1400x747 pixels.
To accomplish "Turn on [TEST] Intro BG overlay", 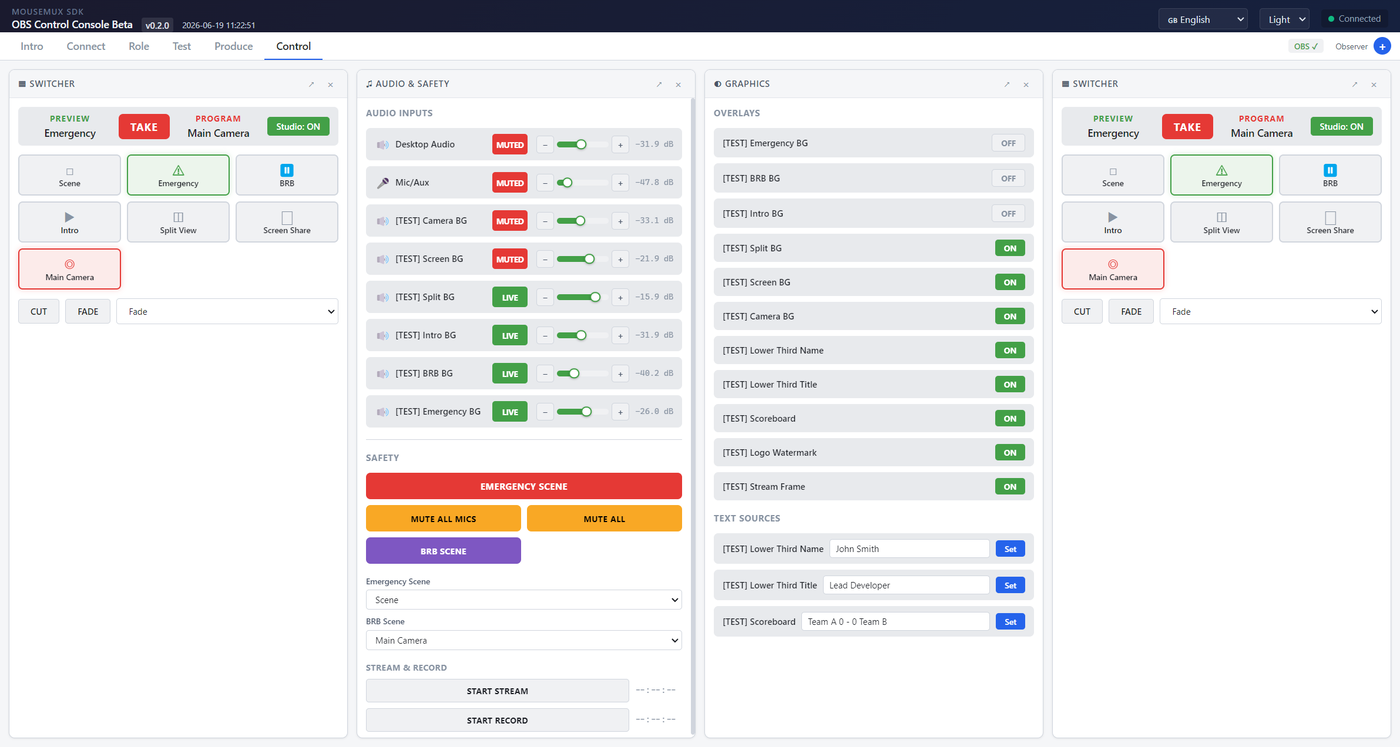I will 1008,213.
